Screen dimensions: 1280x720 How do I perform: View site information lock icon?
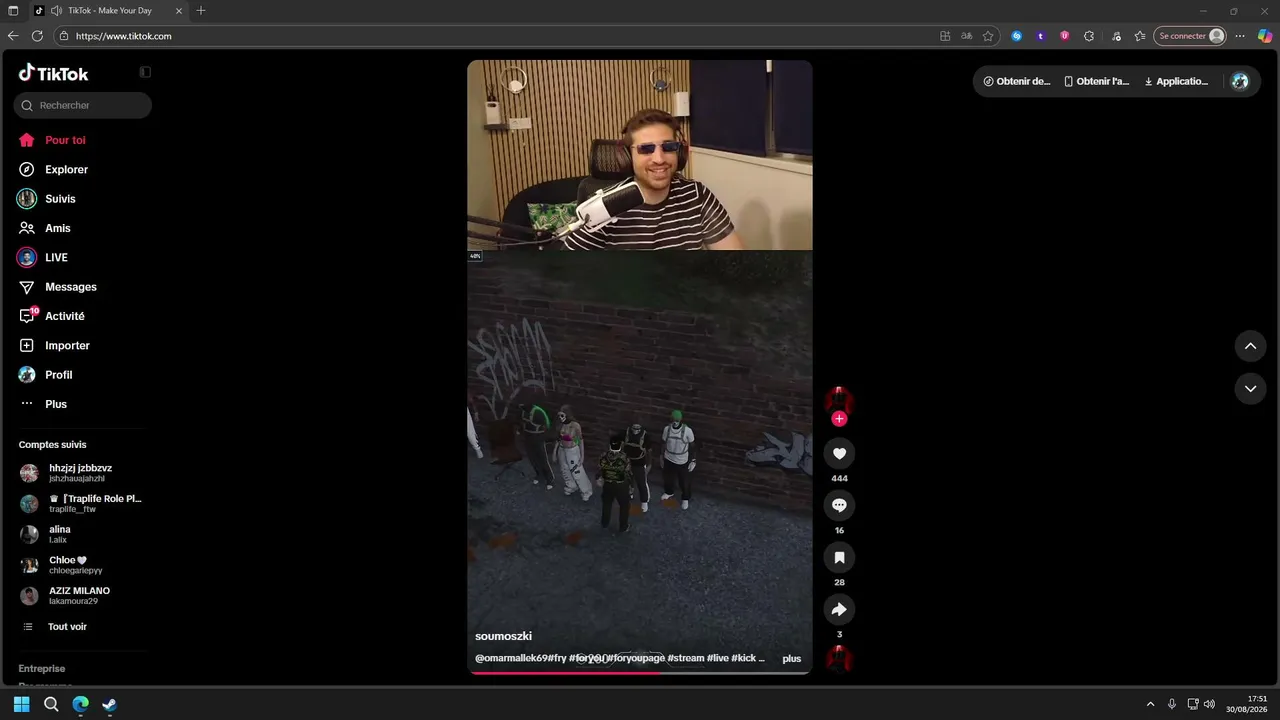(64, 36)
